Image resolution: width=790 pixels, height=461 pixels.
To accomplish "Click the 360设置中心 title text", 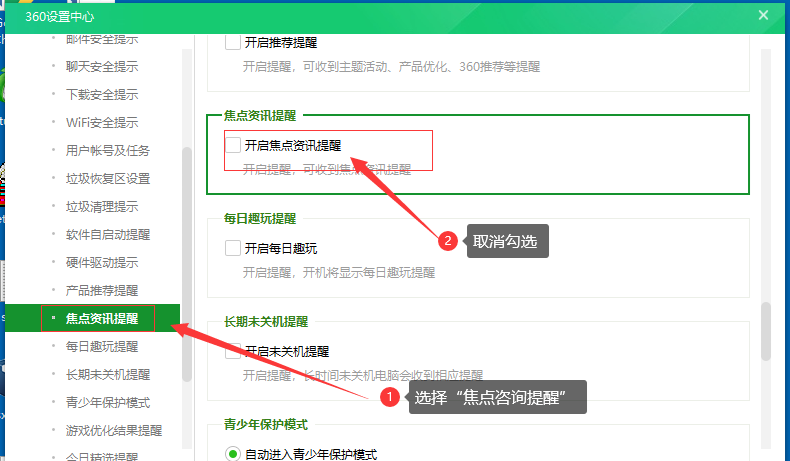I will [59, 17].
